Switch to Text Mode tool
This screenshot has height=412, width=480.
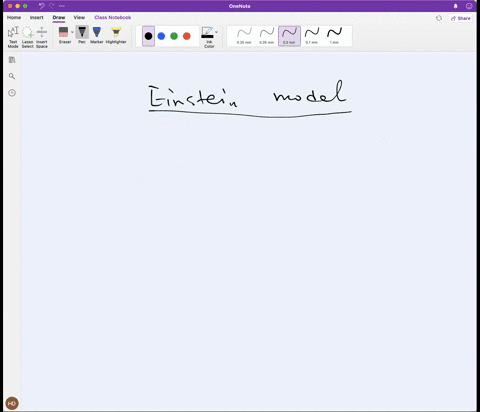(x=13, y=37)
